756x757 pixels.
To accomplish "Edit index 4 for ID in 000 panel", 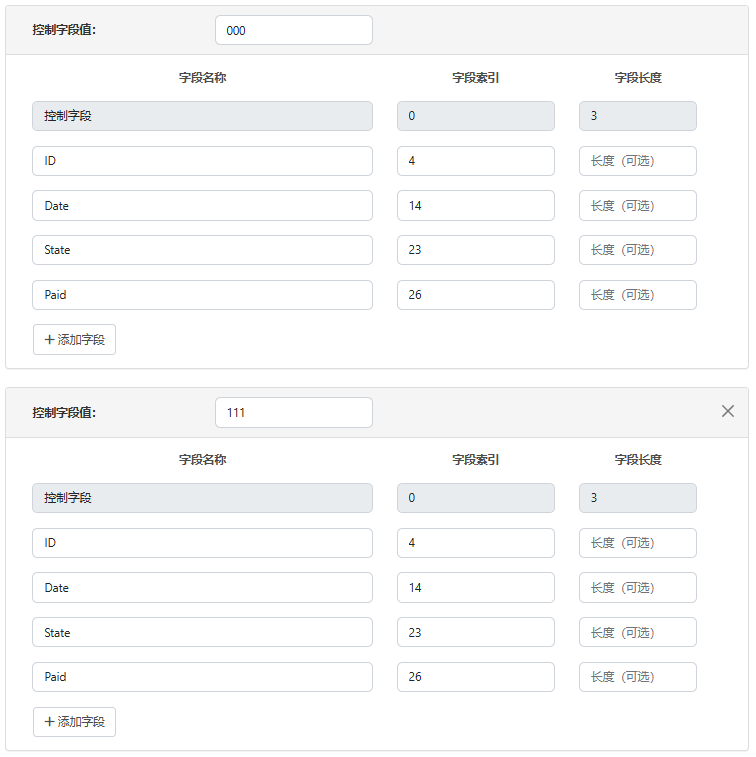I will coord(475,161).
